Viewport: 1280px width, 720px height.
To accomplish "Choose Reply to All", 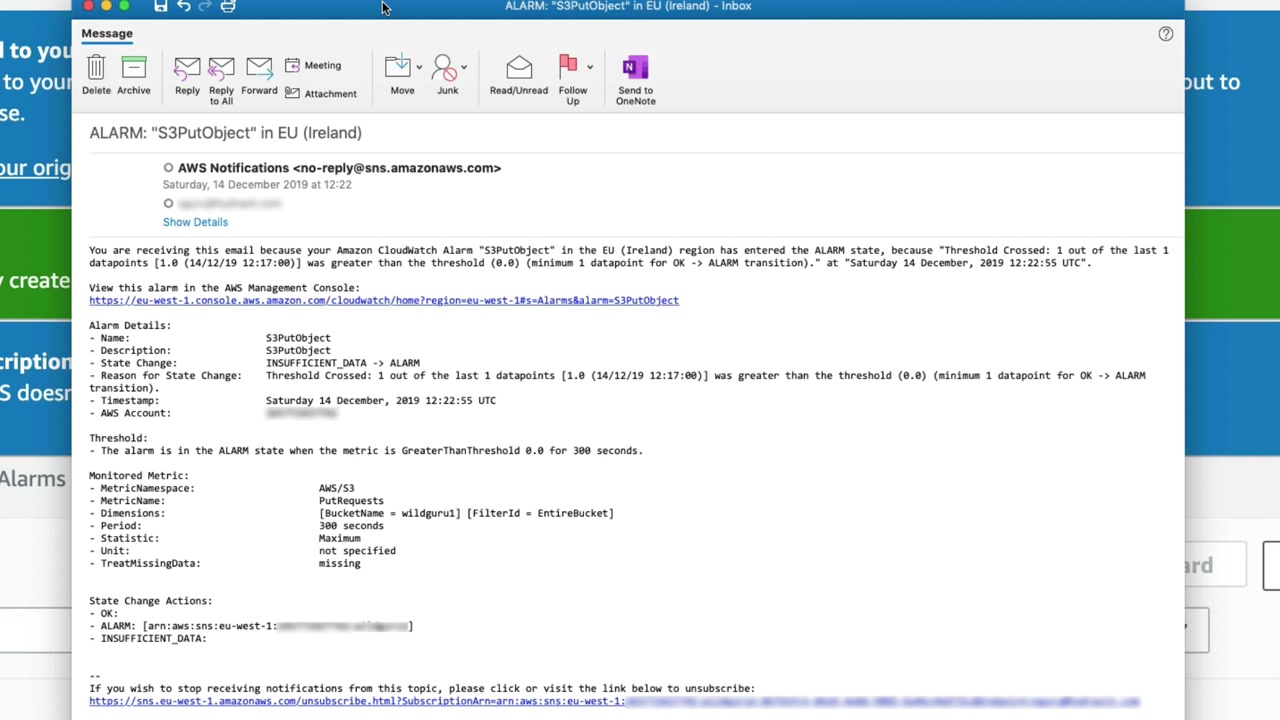I will click(221, 80).
